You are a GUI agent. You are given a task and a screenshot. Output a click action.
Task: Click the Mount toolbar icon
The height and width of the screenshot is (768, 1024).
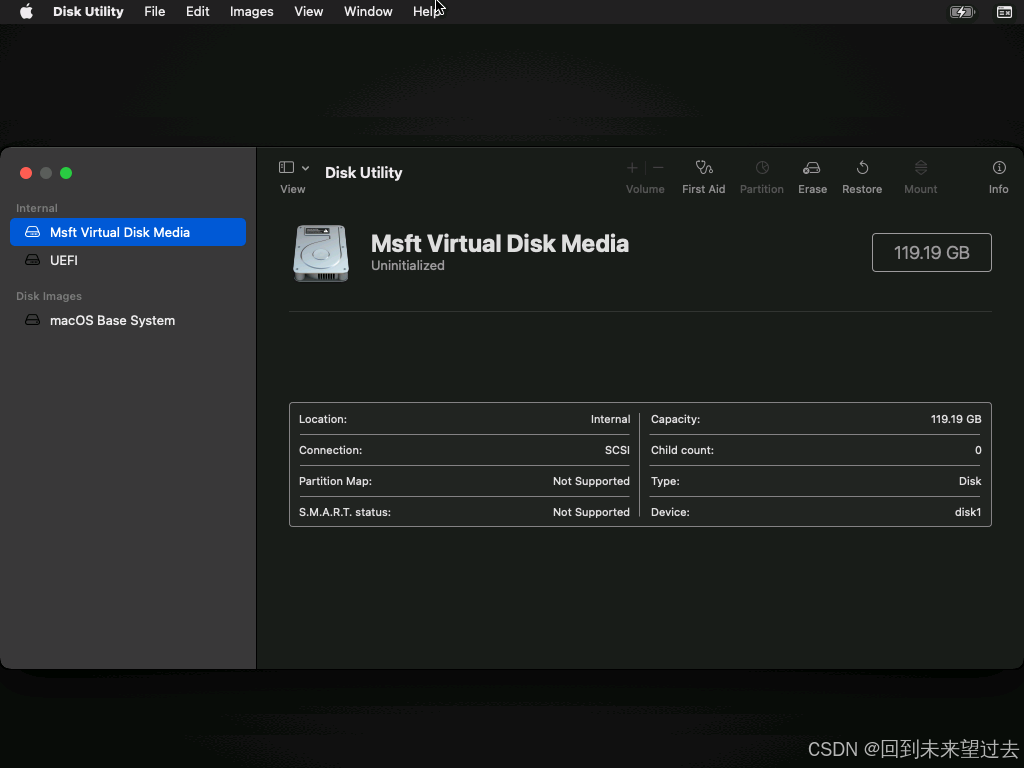click(921, 168)
